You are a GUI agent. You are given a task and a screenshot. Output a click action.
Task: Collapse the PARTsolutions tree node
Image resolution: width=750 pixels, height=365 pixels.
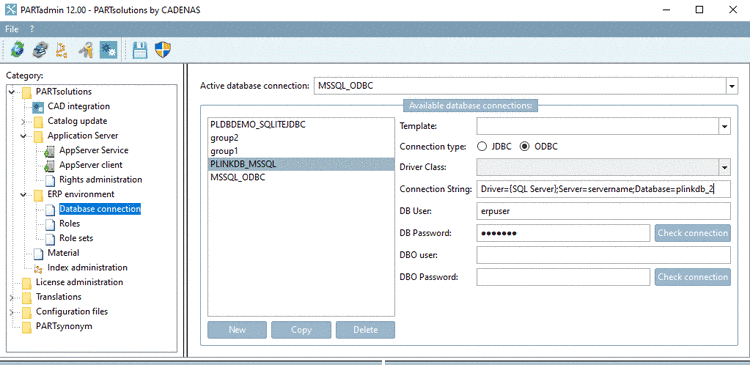(11, 92)
